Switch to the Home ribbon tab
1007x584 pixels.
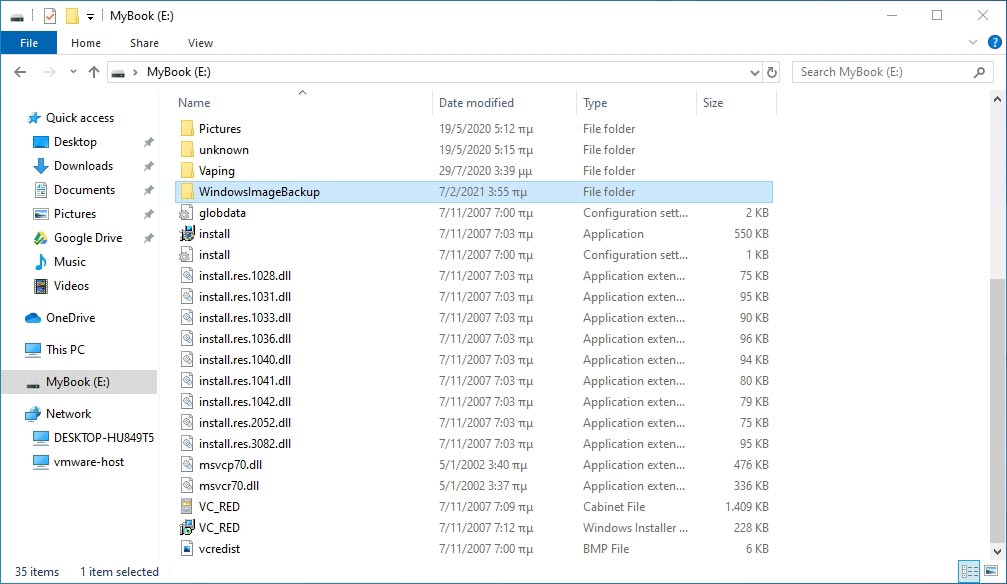(86, 43)
